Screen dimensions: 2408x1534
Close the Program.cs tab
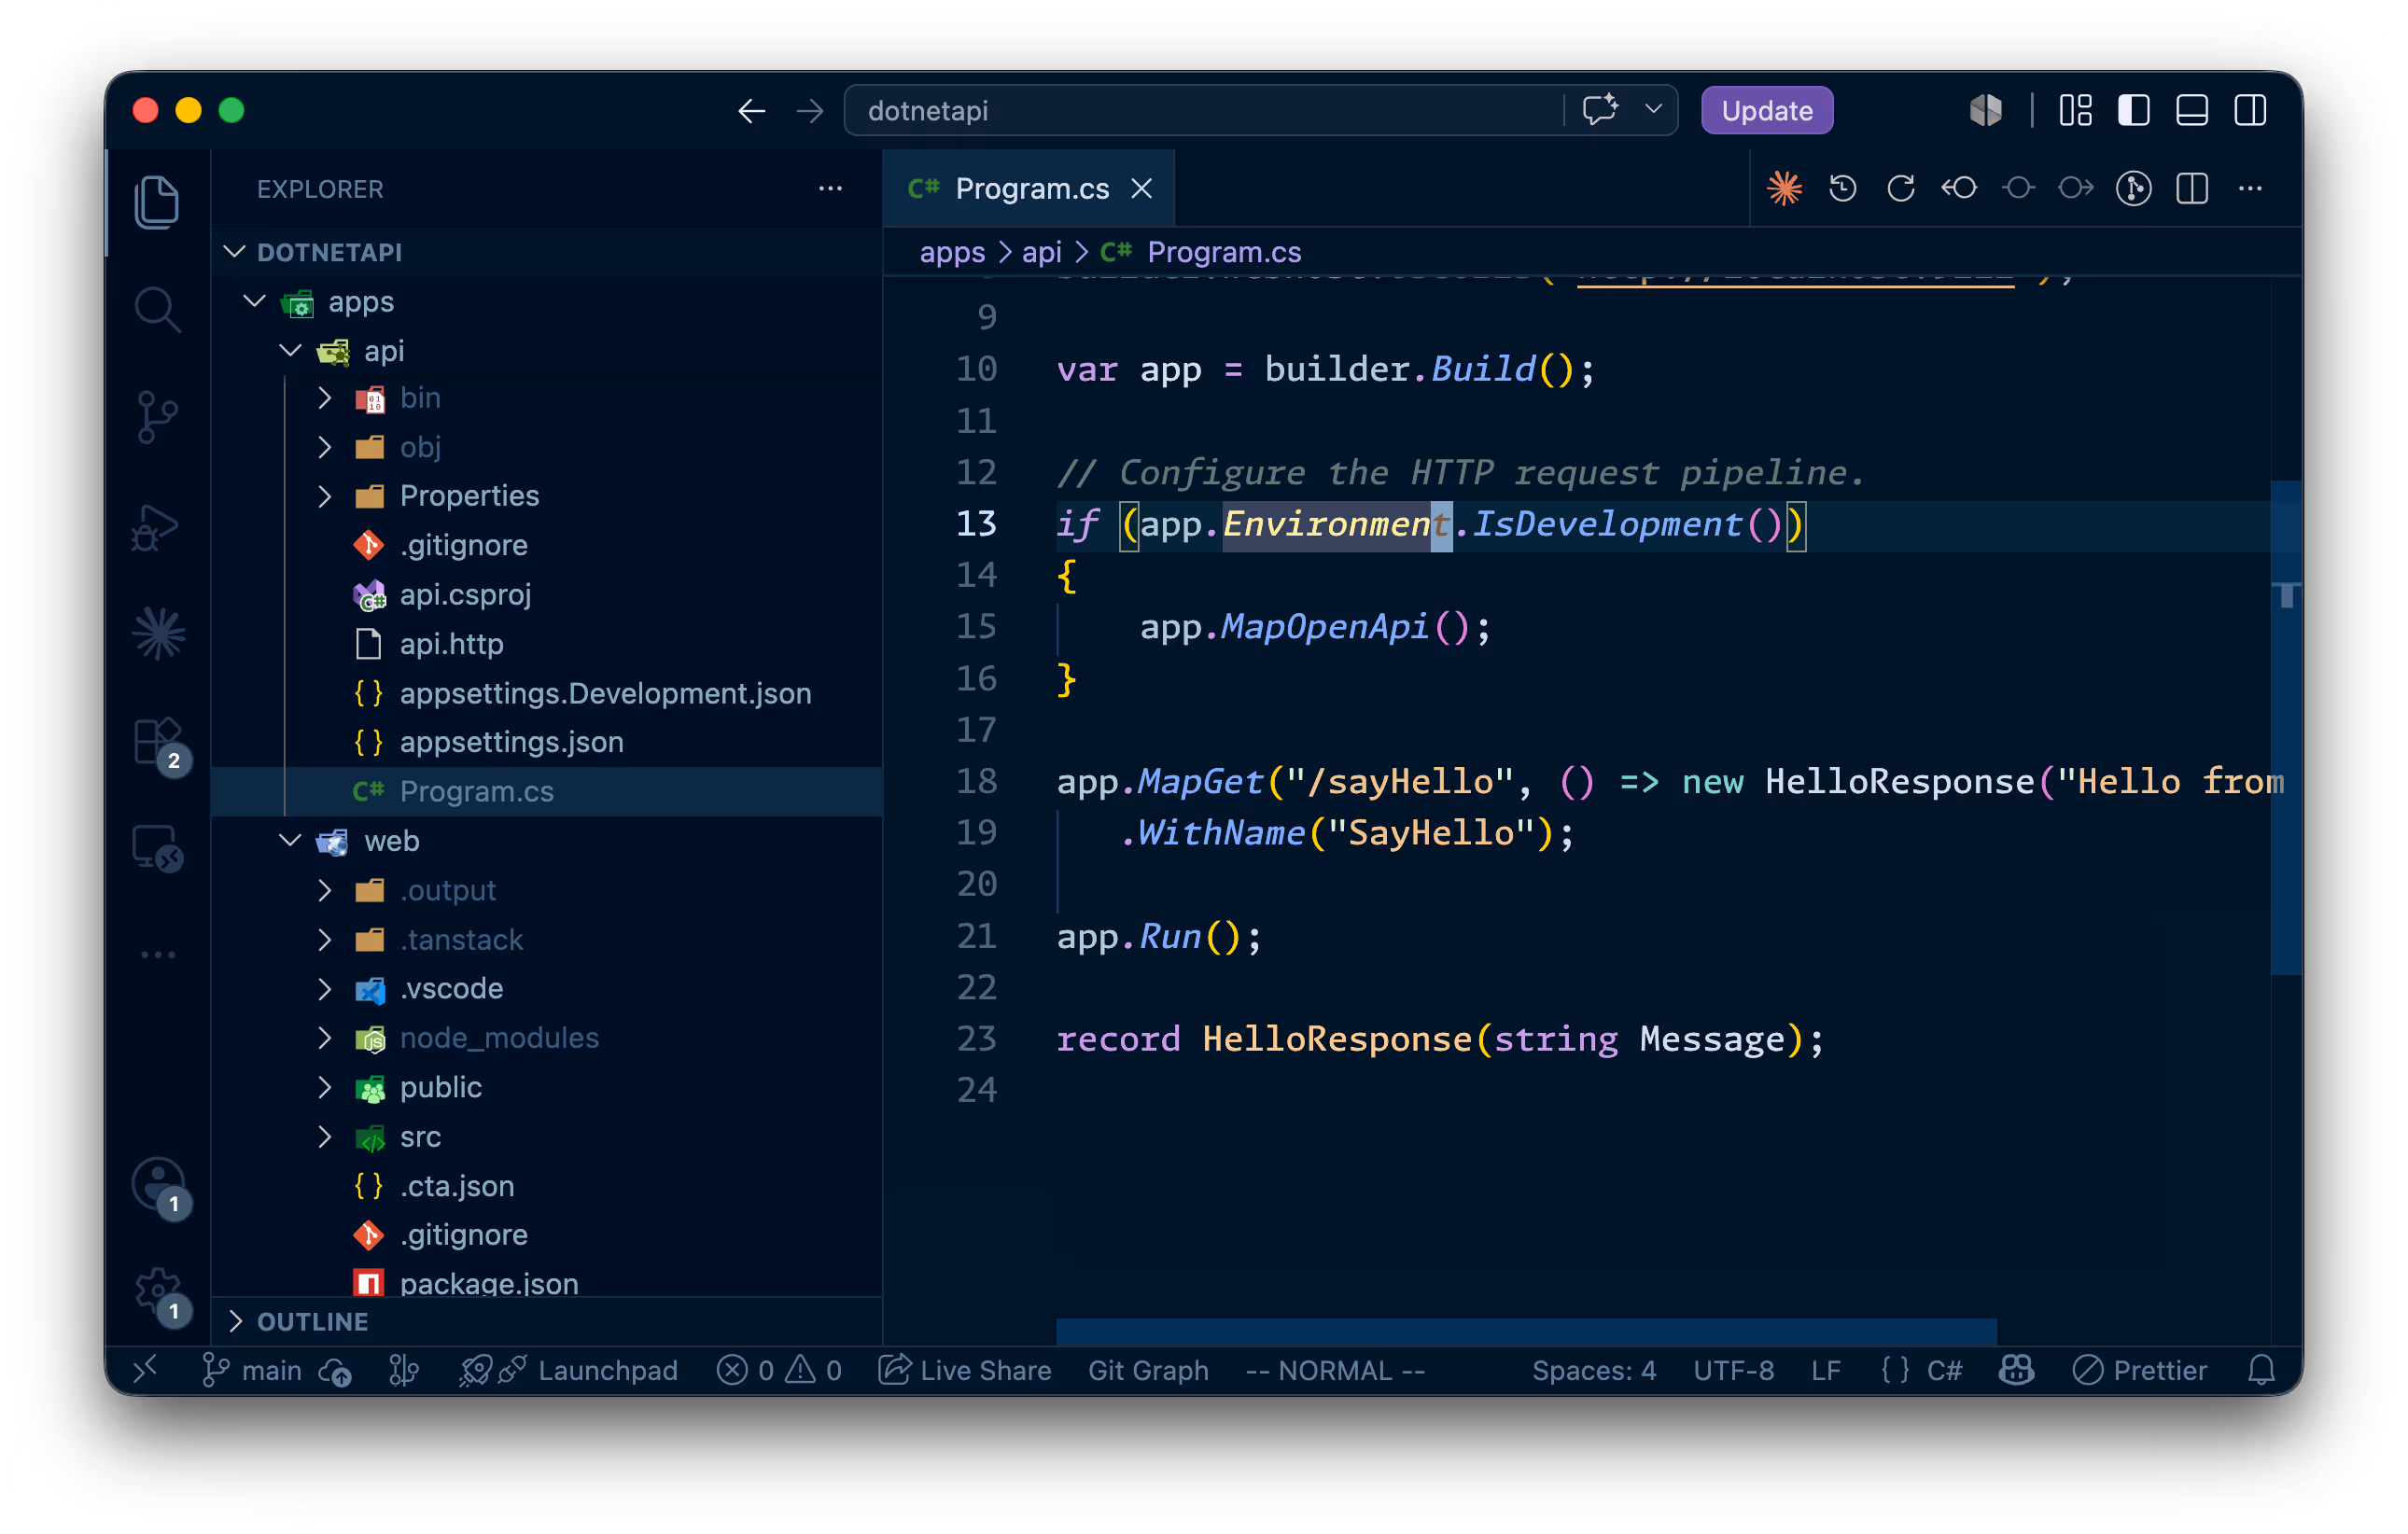point(1142,188)
